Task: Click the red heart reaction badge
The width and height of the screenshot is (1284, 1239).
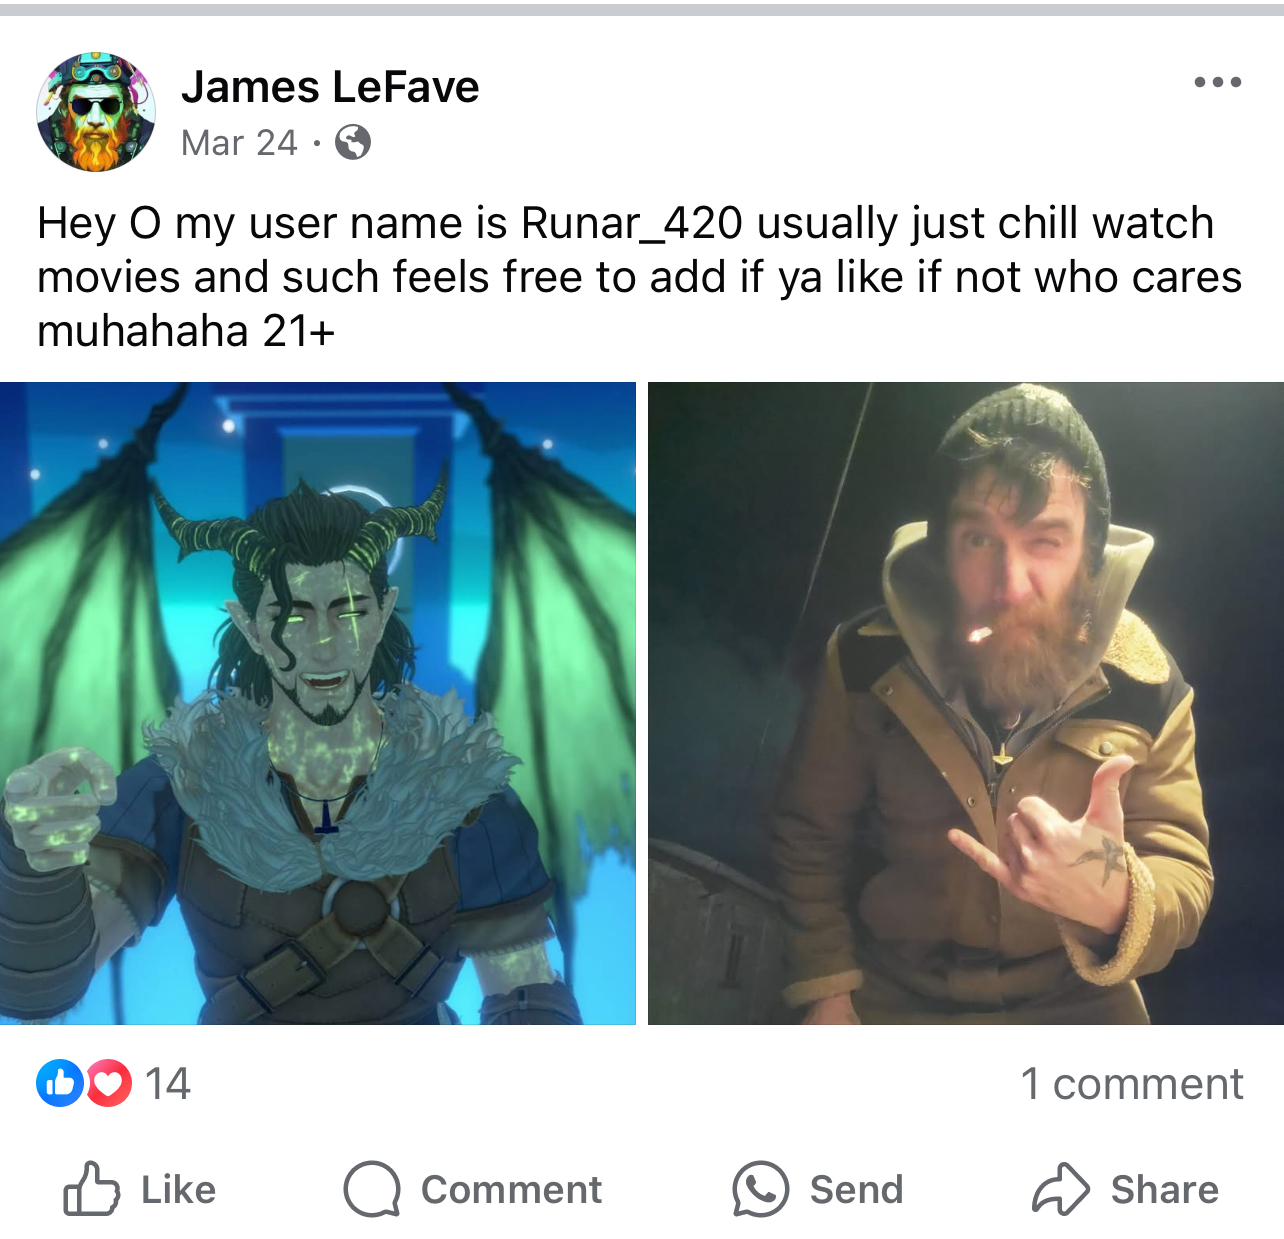Action: 109,1083
